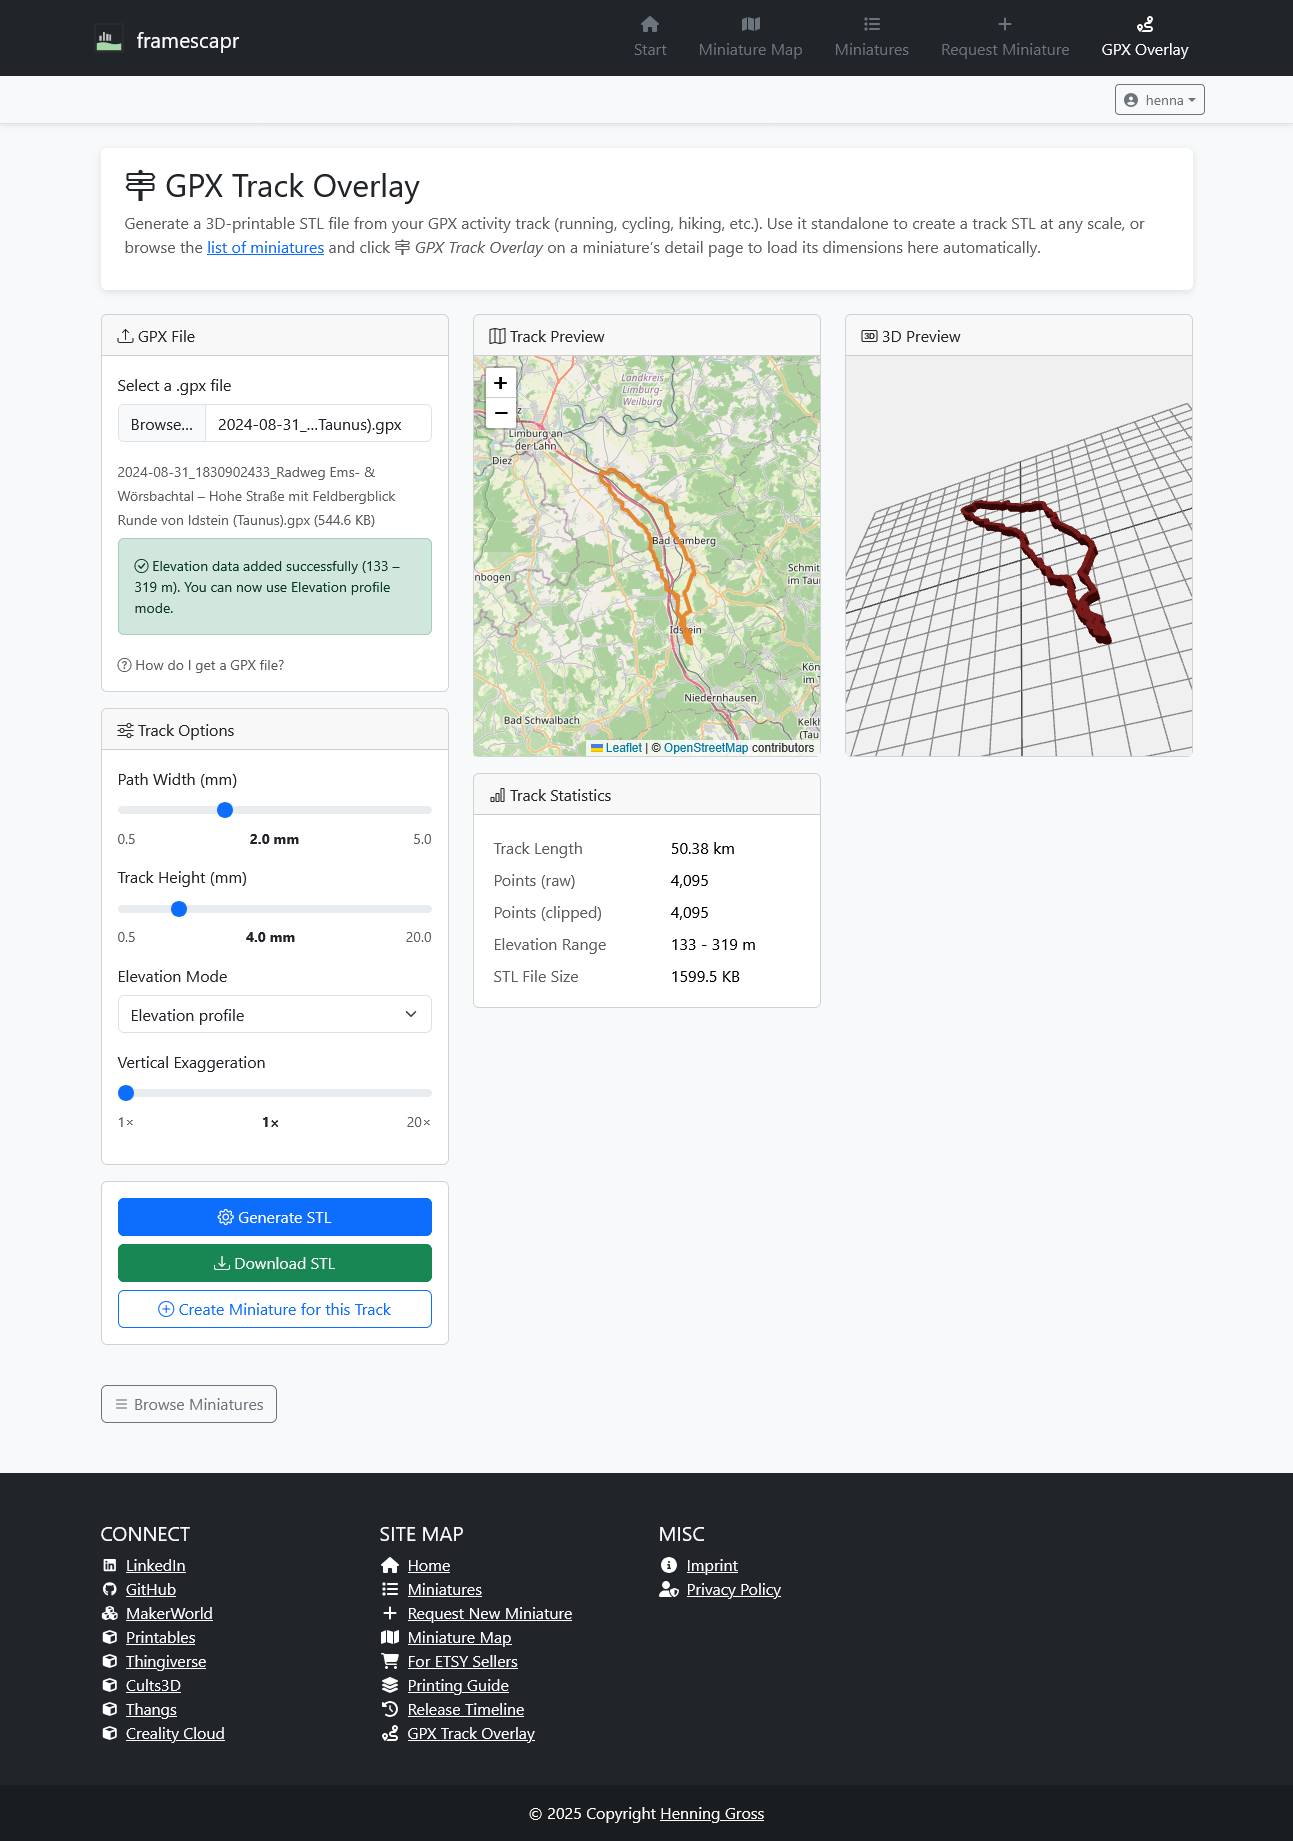This screenshot has height=1841, width=1293.
Task: Click the Miniatures list icon in navbar
Action: click(x=872, y=24)
